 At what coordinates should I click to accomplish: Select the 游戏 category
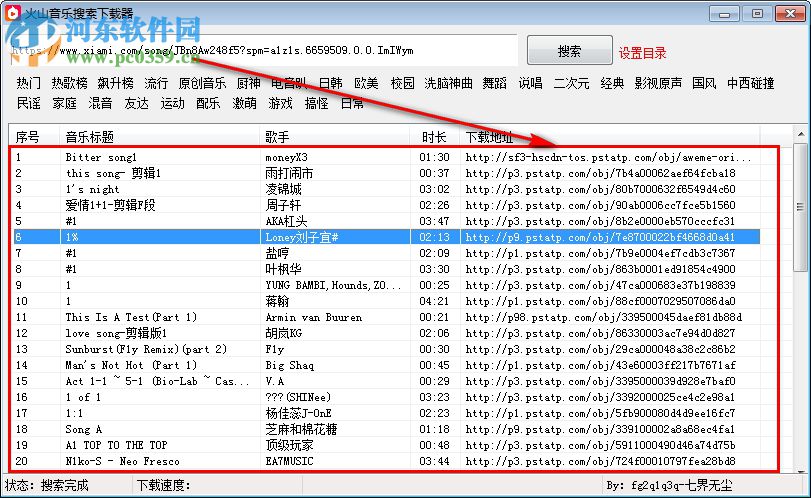point(280,103)
